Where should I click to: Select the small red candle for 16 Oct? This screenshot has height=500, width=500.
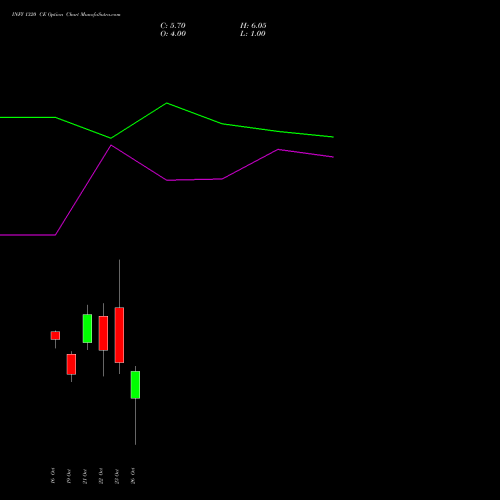pos(55,335)
